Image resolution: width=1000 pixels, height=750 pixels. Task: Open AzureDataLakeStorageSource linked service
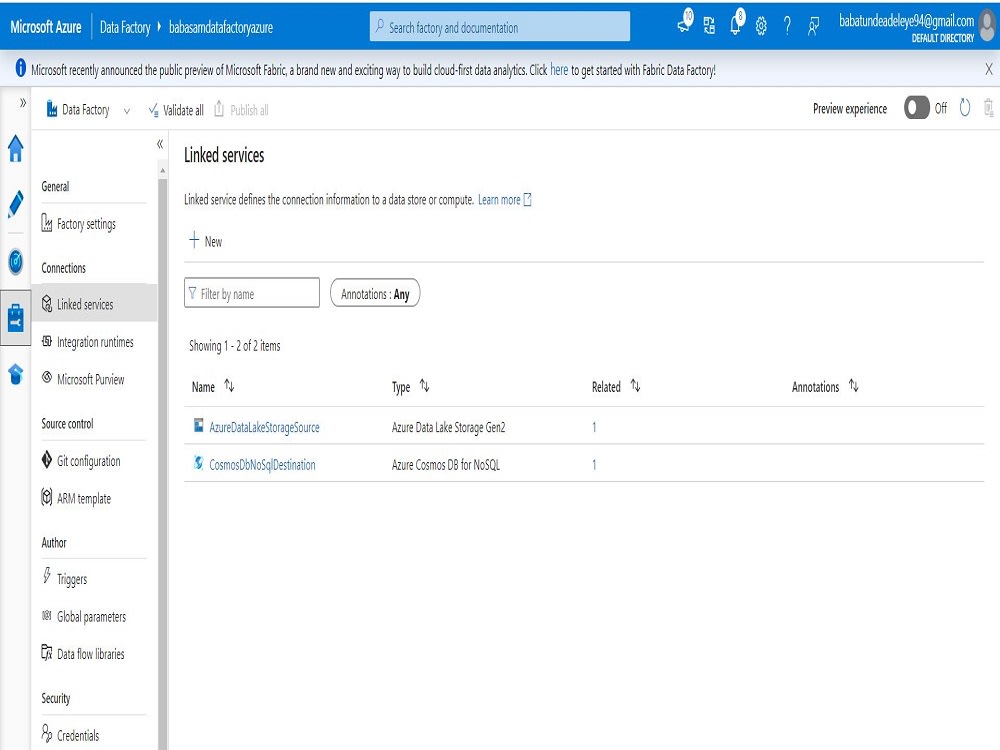(x=264, y=427)
